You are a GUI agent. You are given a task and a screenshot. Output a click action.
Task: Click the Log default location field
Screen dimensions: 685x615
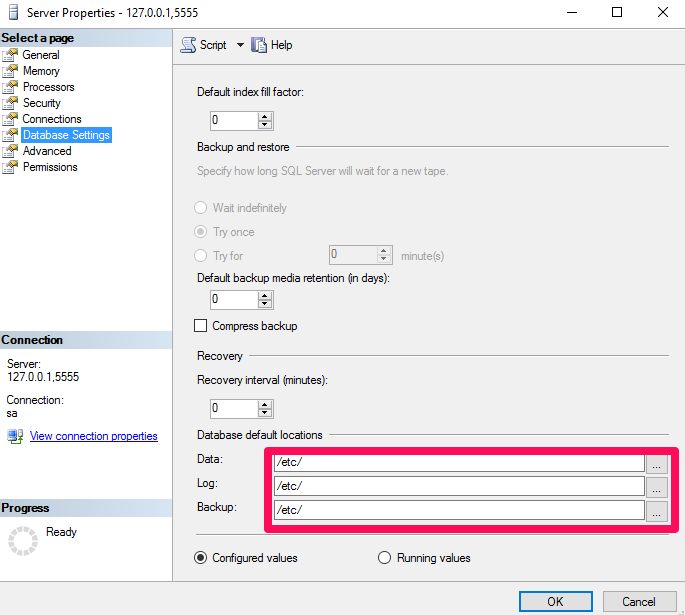coord(459,487)
